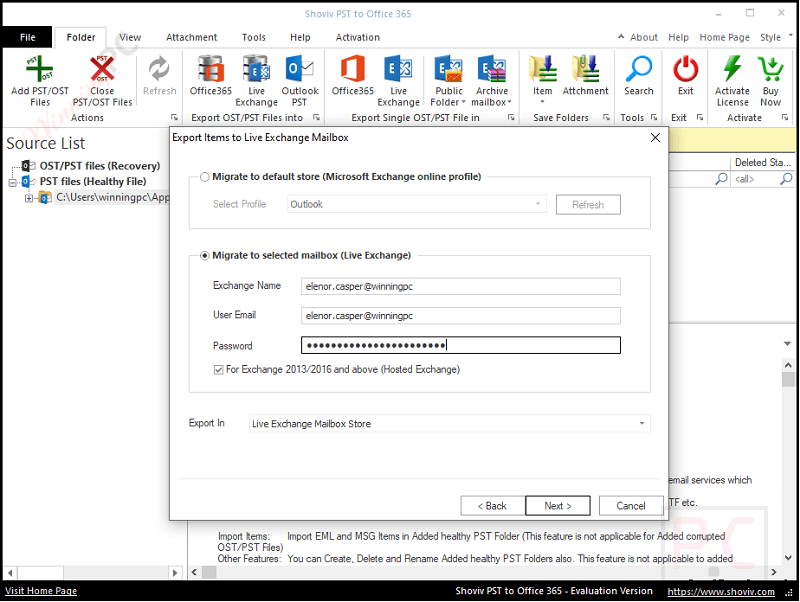Open the File menu

click(28, 37)
